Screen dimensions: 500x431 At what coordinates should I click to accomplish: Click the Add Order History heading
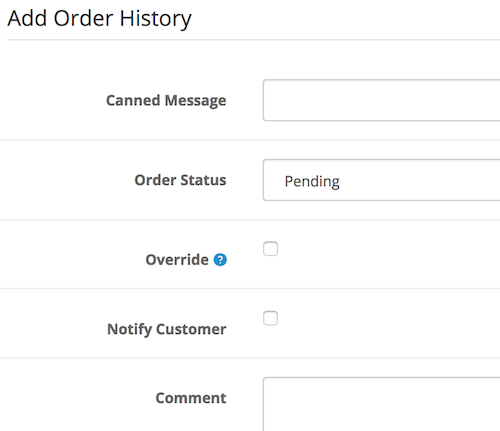[x=99, y=19]
